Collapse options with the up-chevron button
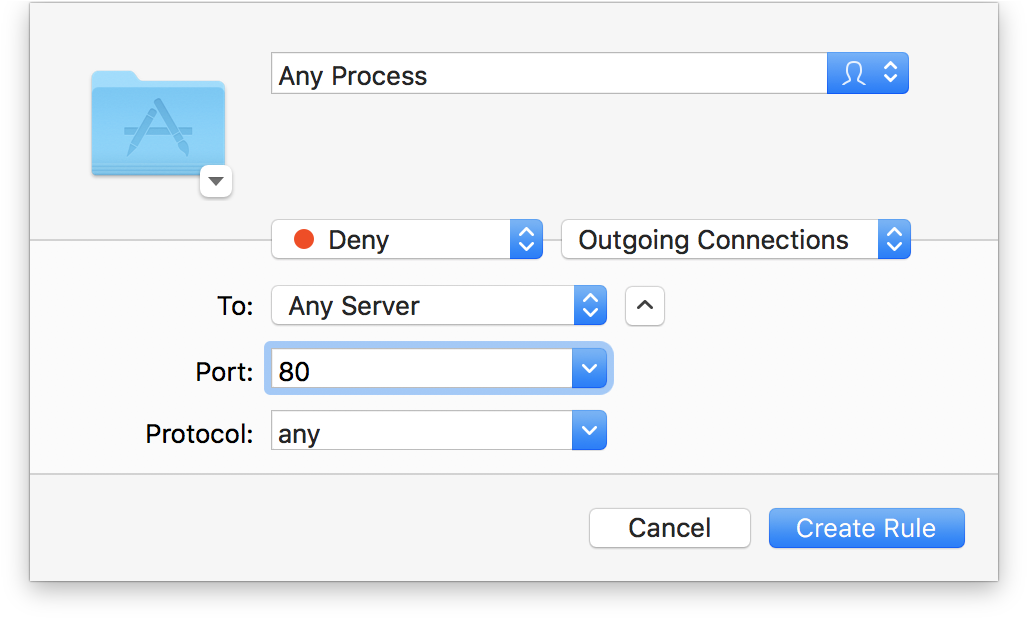1027x618 pixels. pos(645,306)
